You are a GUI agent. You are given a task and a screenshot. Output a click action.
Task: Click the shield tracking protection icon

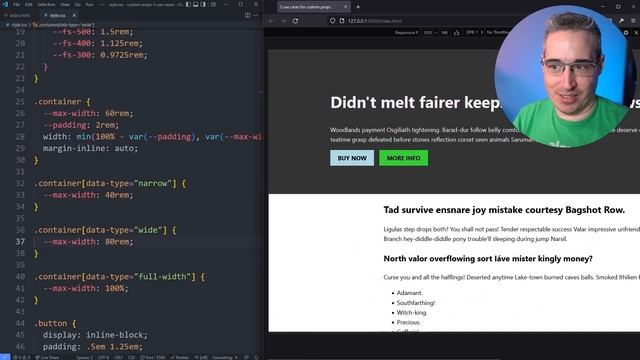coord(333,20)
